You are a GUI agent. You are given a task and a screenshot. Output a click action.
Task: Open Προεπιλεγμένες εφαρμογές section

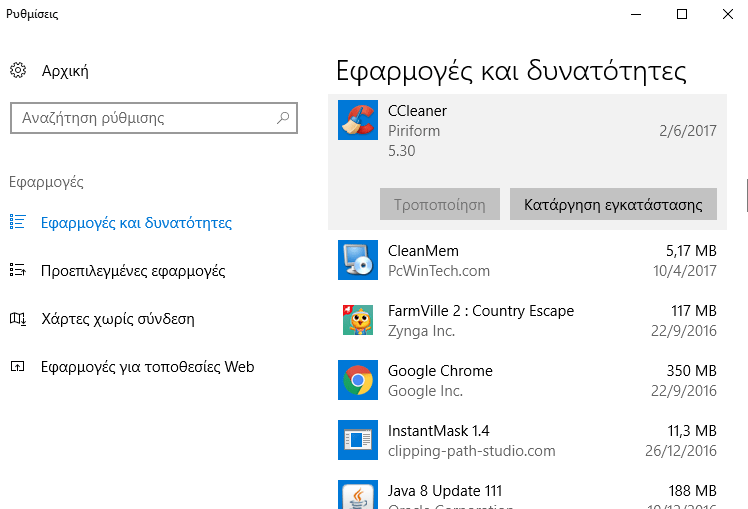[133, 270]
